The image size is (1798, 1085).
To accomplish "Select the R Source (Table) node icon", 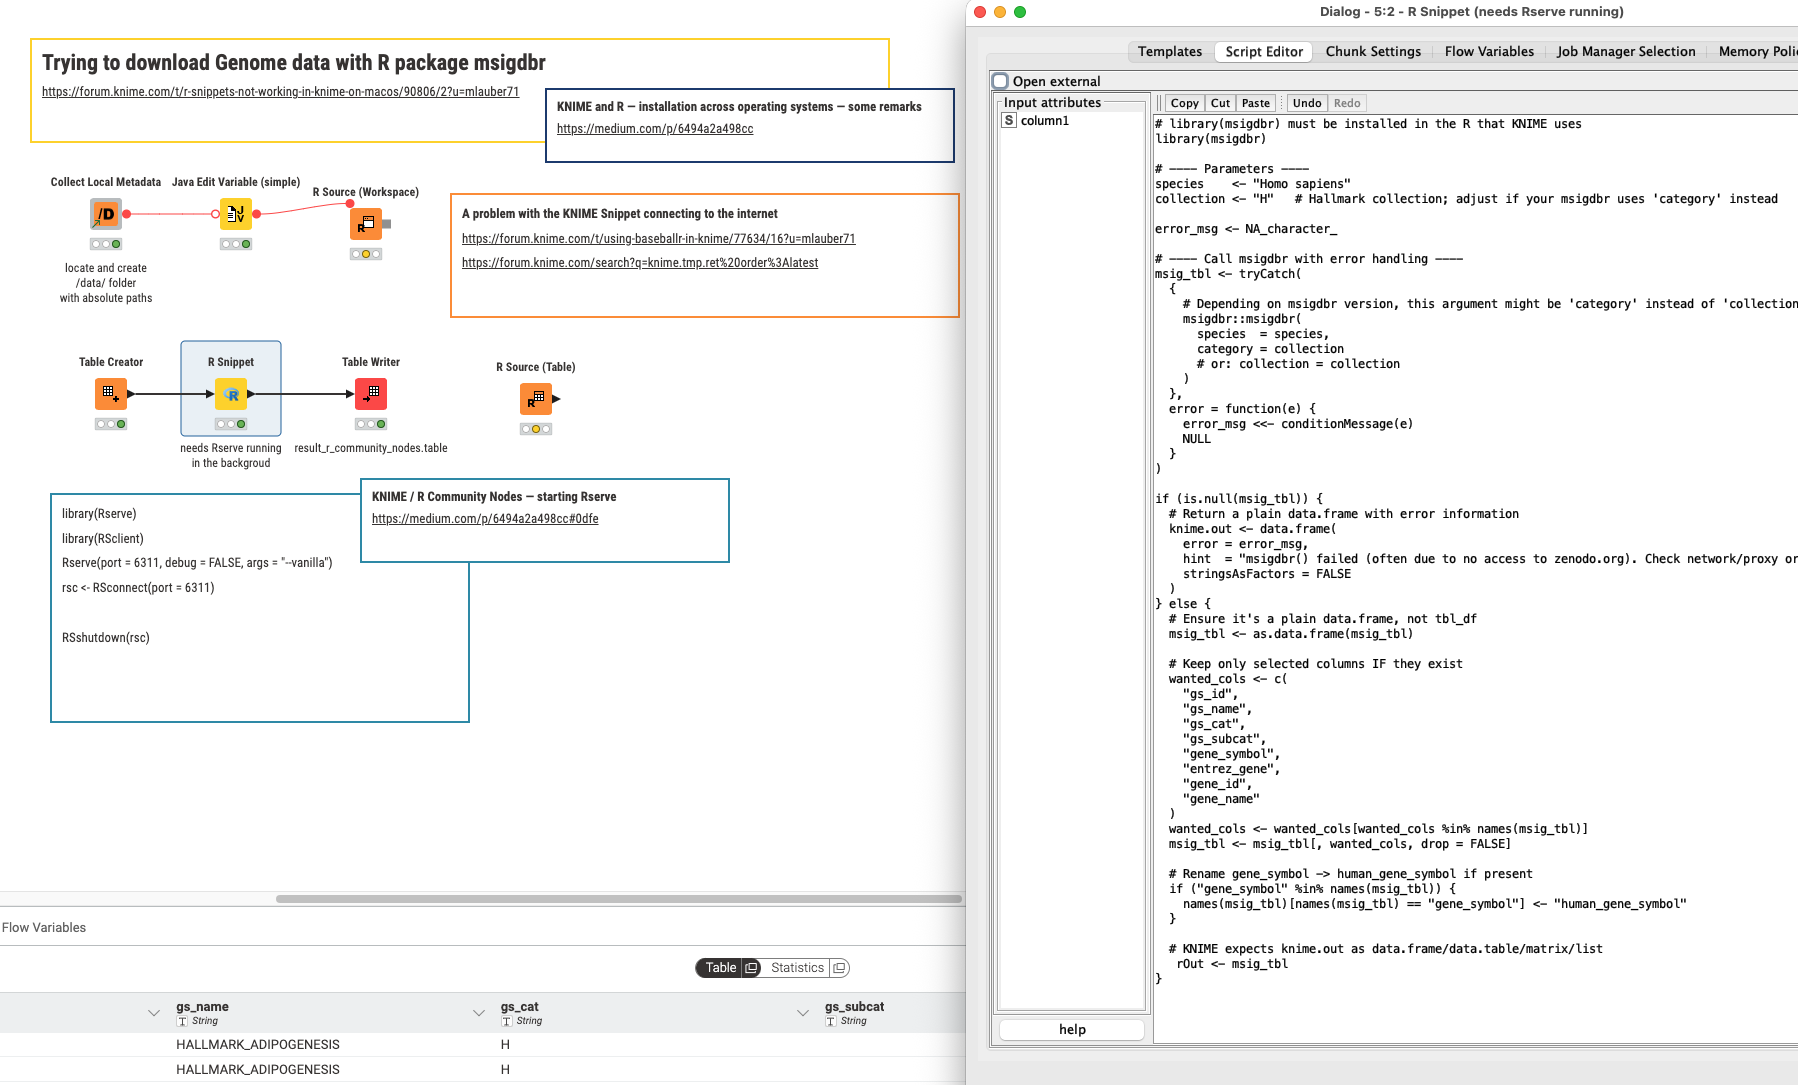I will 536,399.
